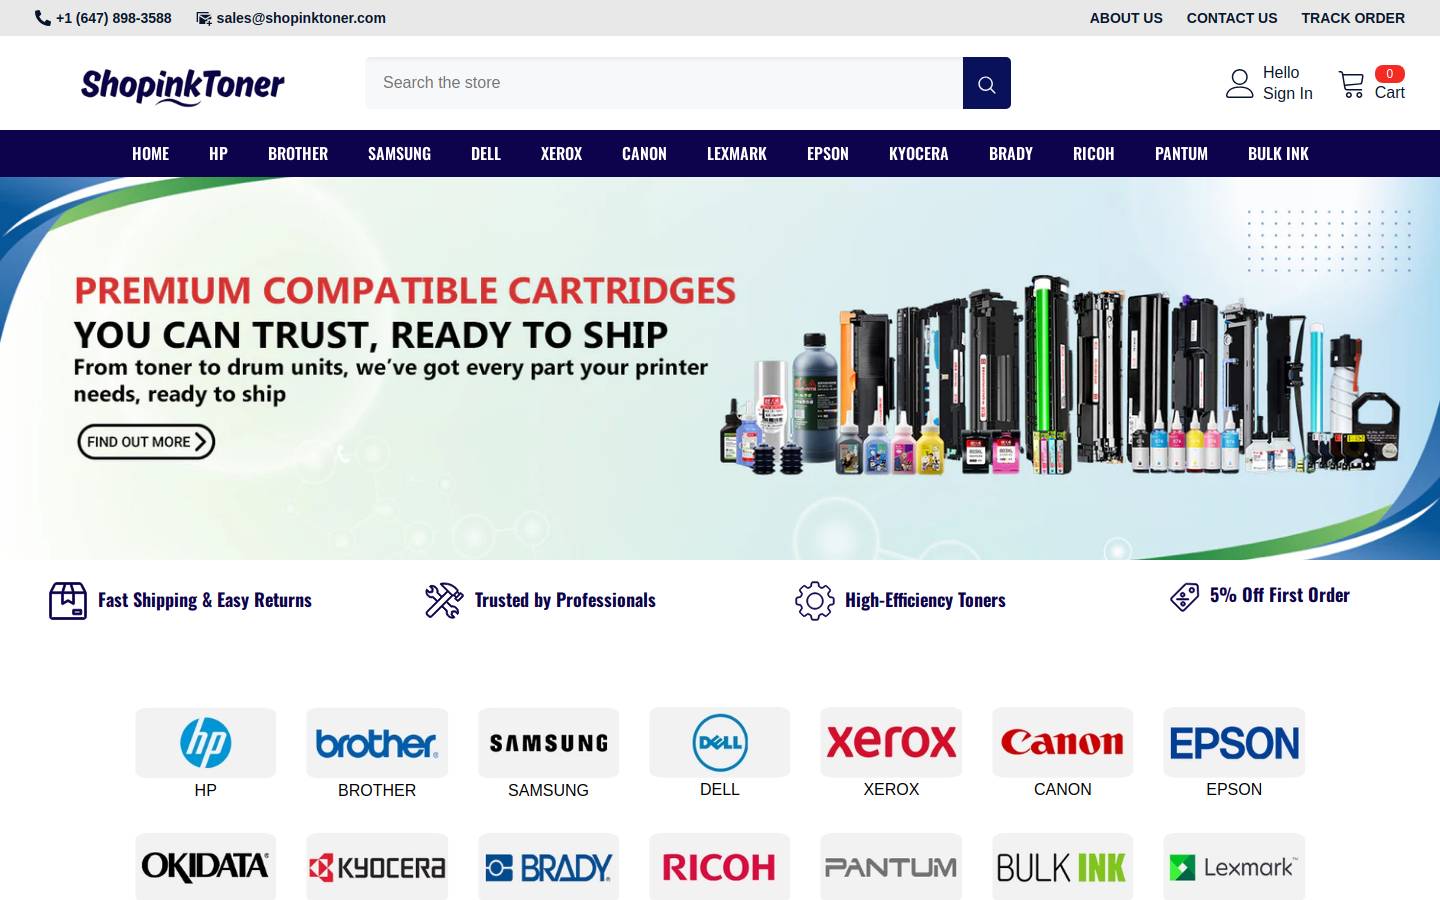Go to ABOUT US page
The height and width of the screenshot is (900, 1440).
pyautogui.click(x=1126, y=18)
